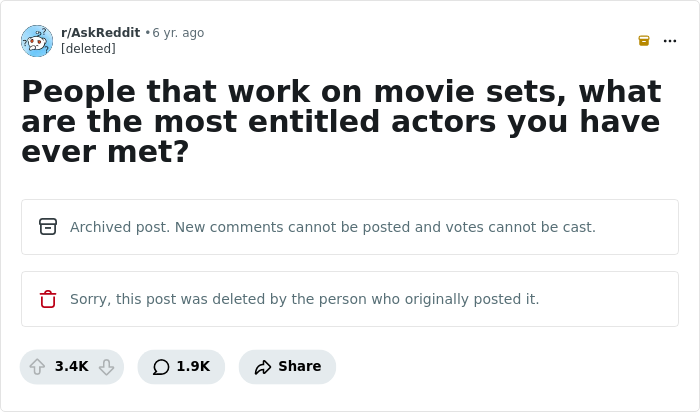Click the comment bubble icon

pyautogui.click(x=161, y=367)
